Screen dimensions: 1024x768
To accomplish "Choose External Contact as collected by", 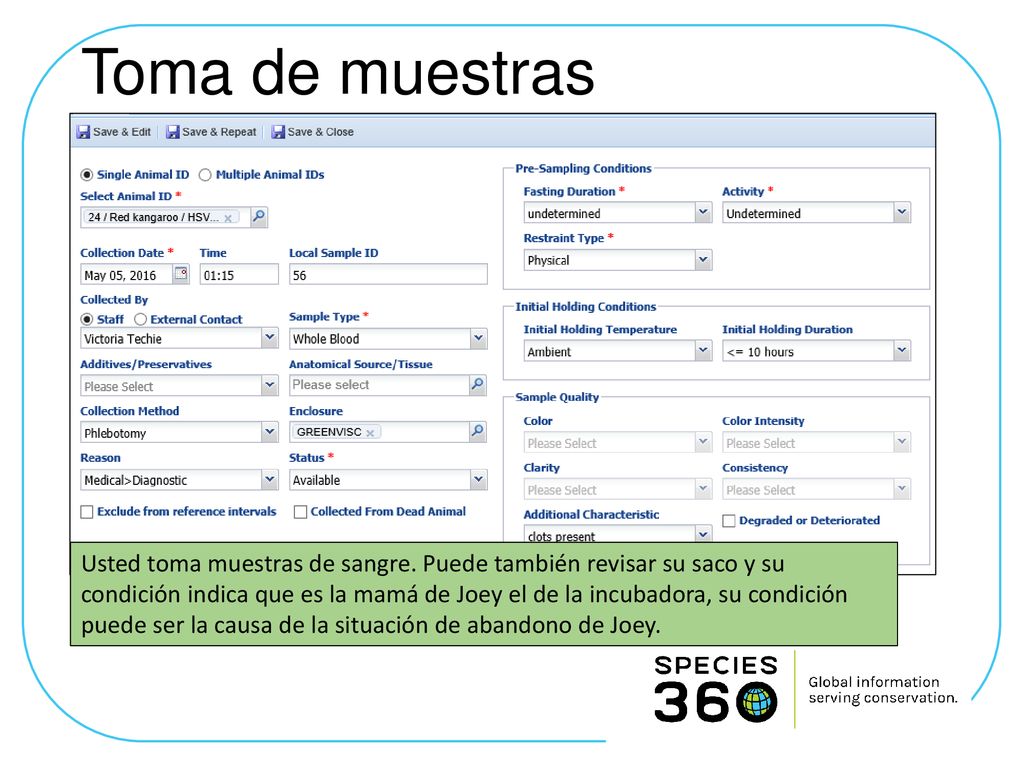I will (x=140, y=319).
